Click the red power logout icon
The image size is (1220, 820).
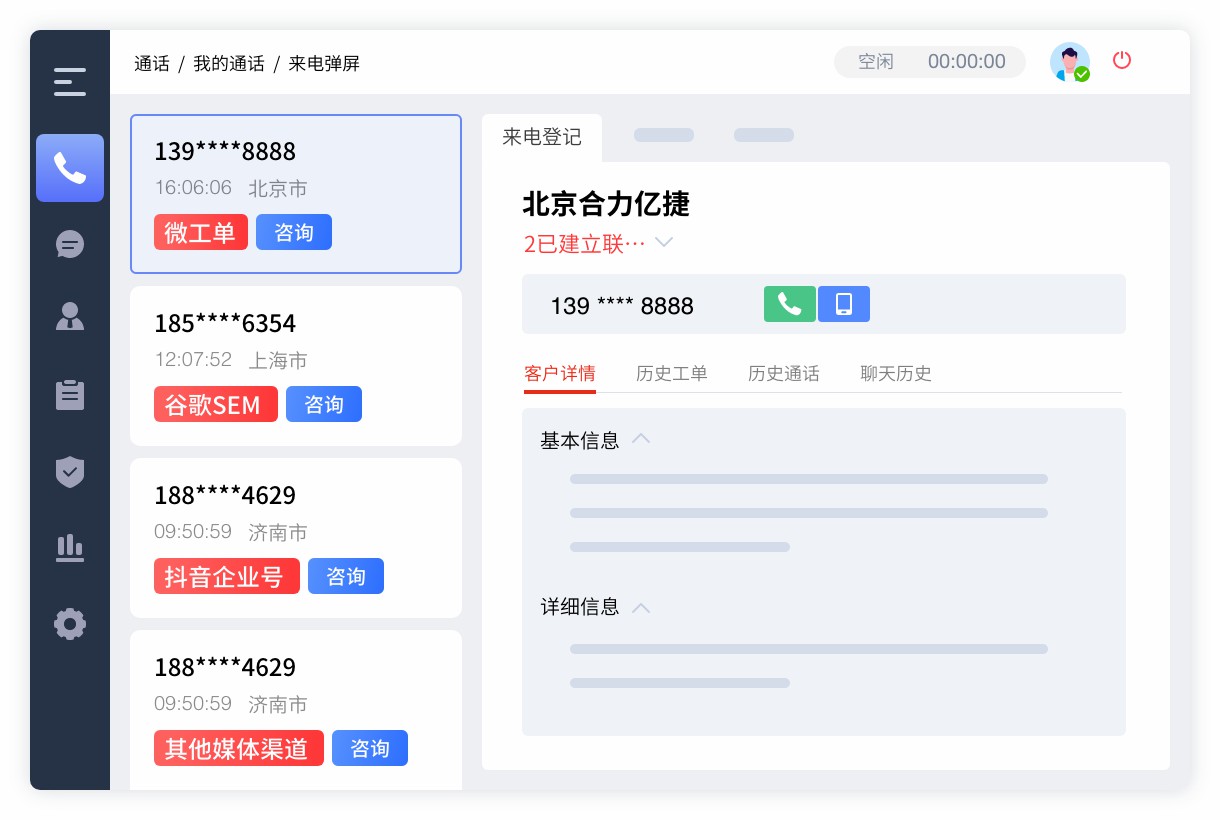tap(1122, 60)
